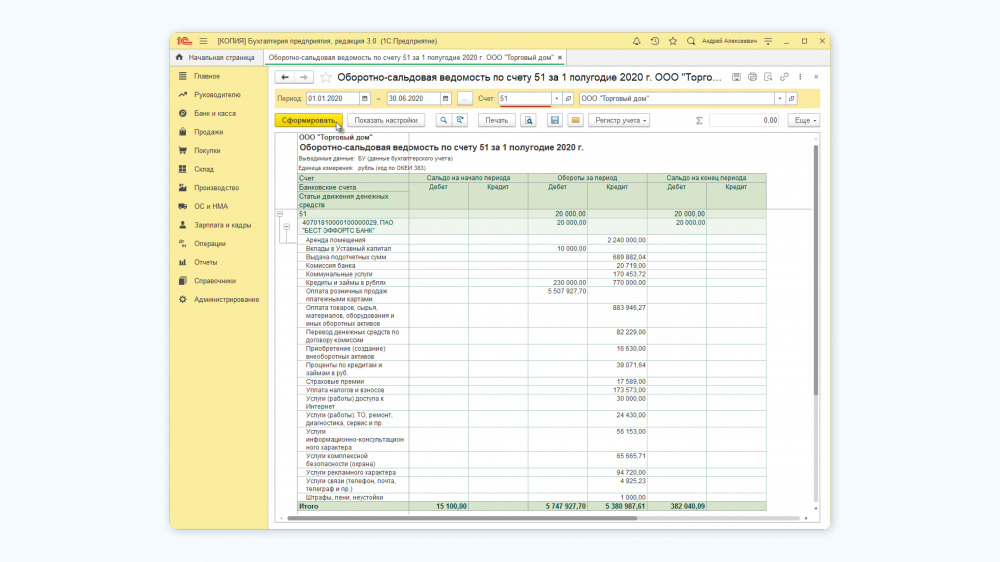Collapse account 51 tree node

point(279,214)
